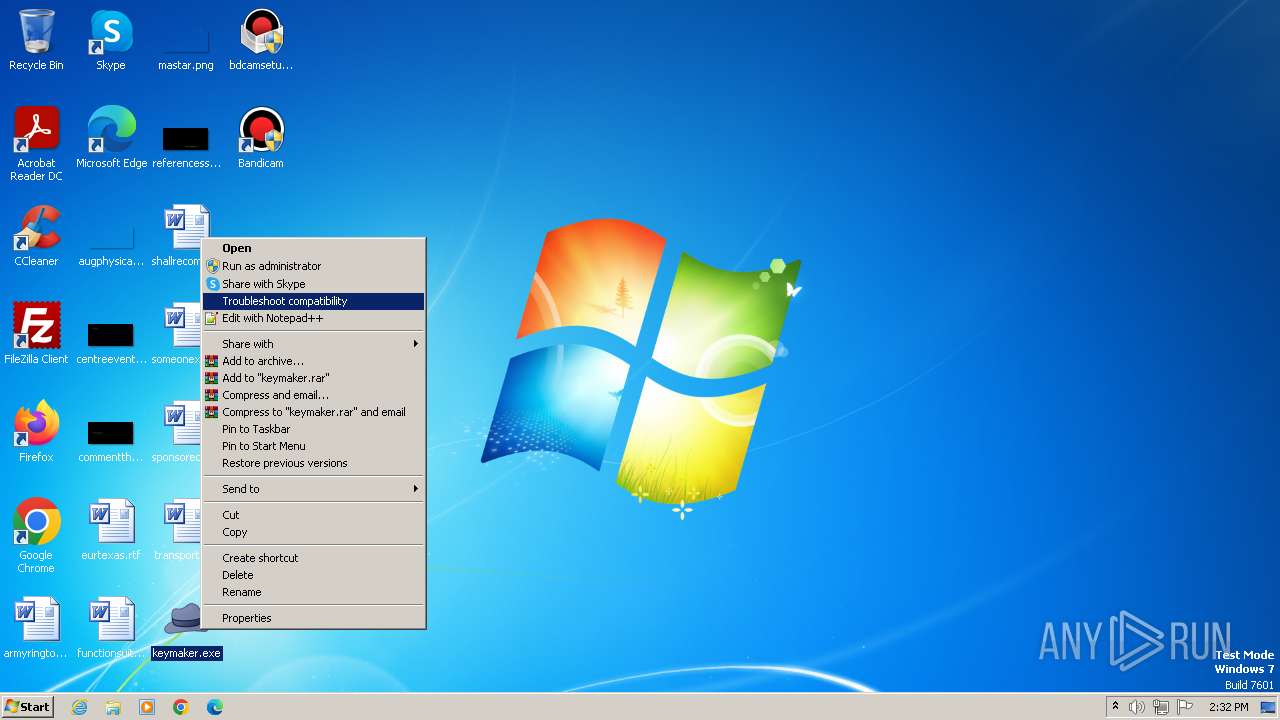Choose Add to "keymaker.rar"
Viewport: 1280px width, 720px height.
314,378
